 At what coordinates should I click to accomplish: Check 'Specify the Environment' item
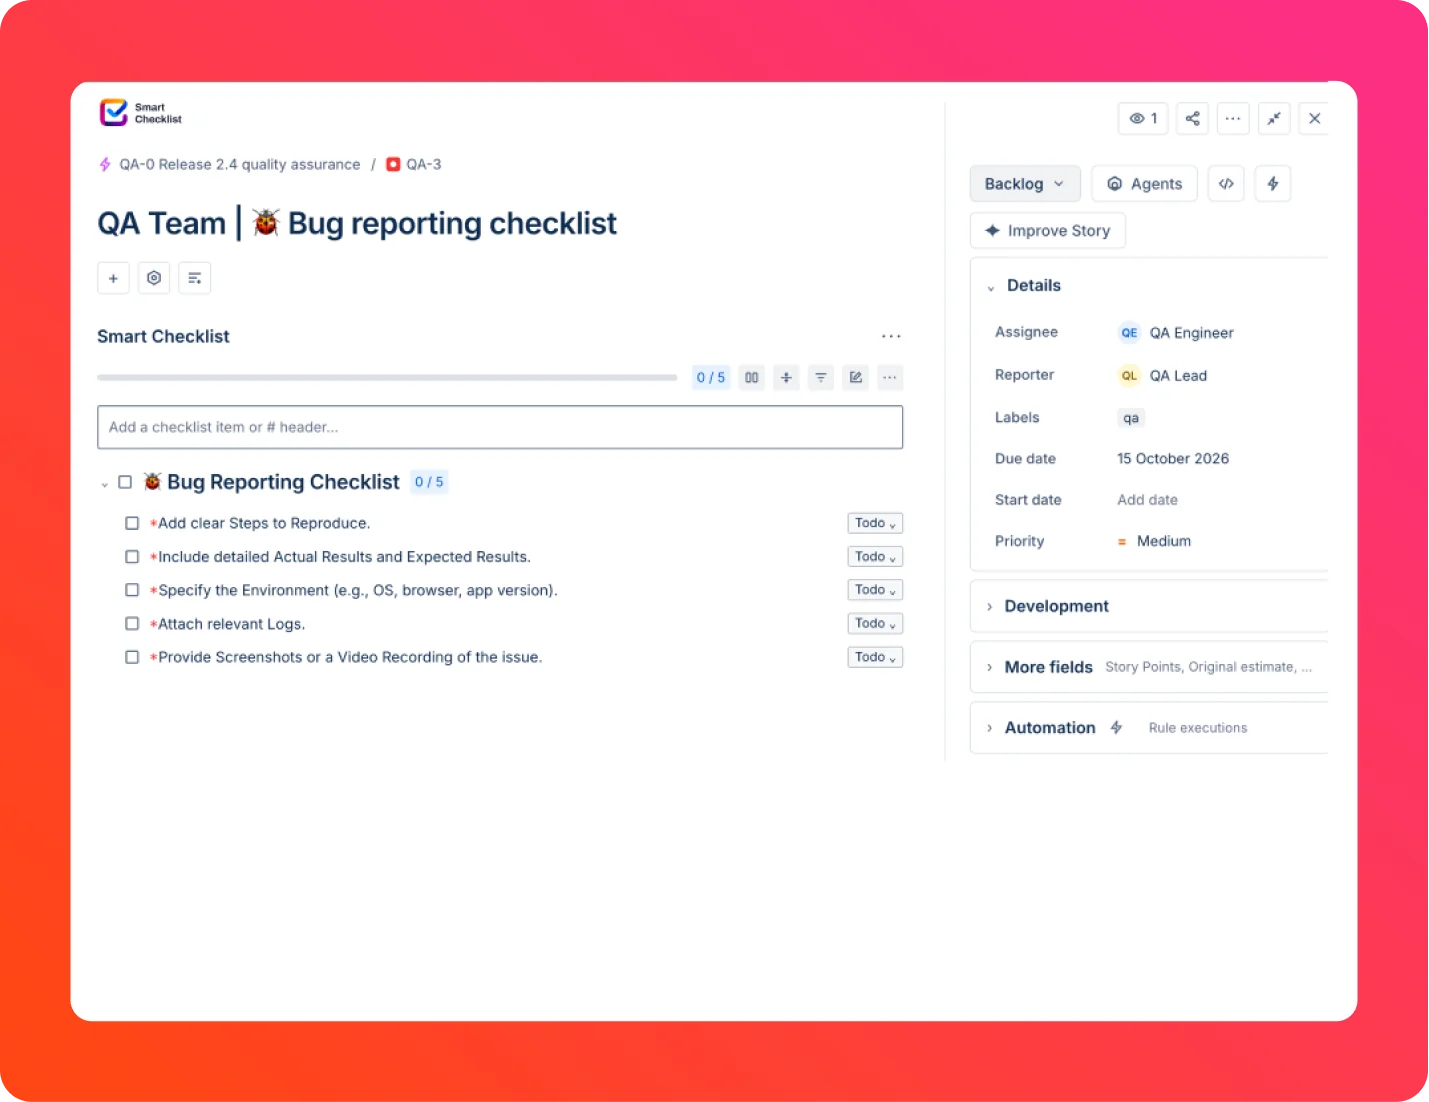(x=132, y=590)
